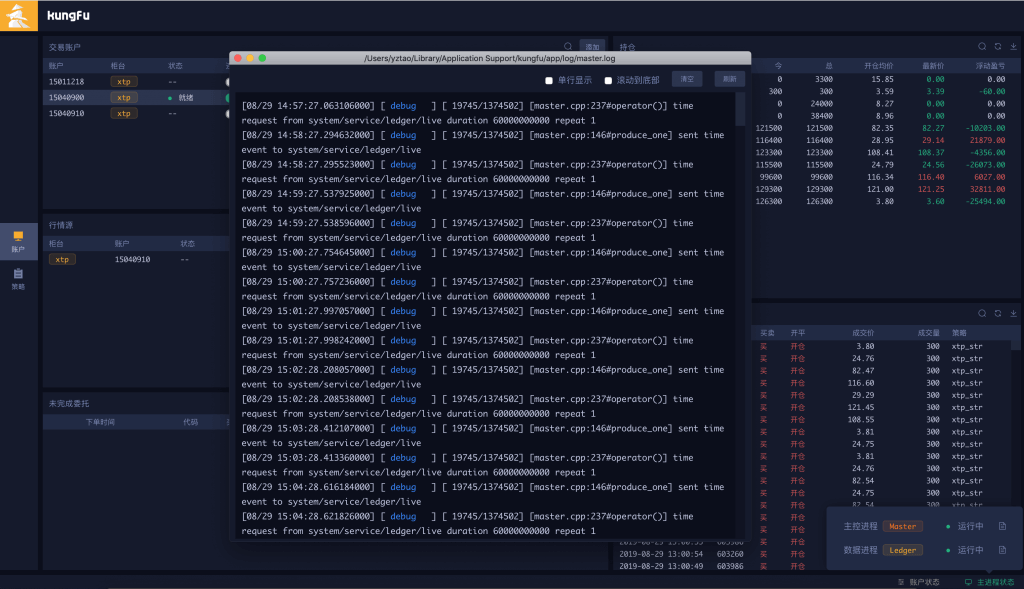Enable the 滚动到底部 checkbox
Image resolution: width=1024 pixels, height=589 pixels.
click(x=608, y=80)
